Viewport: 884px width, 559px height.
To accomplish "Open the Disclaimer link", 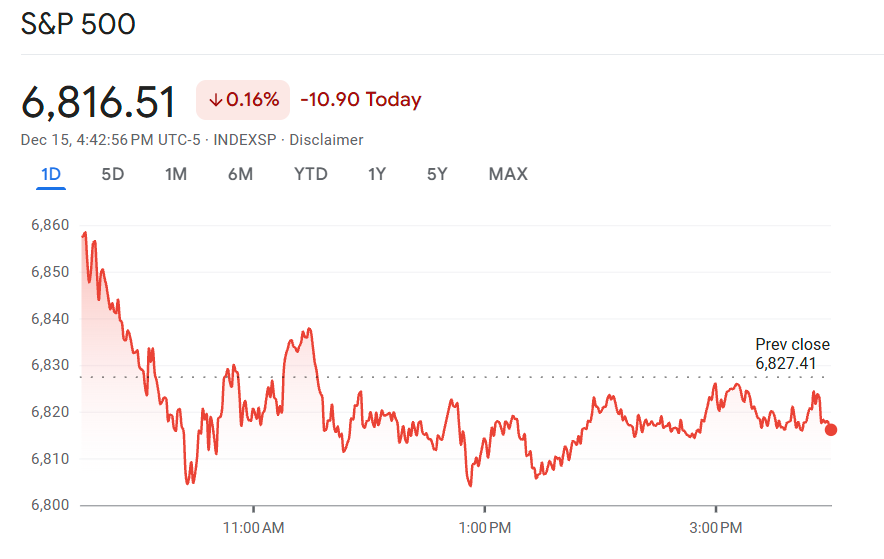I will tap(326, 140).
